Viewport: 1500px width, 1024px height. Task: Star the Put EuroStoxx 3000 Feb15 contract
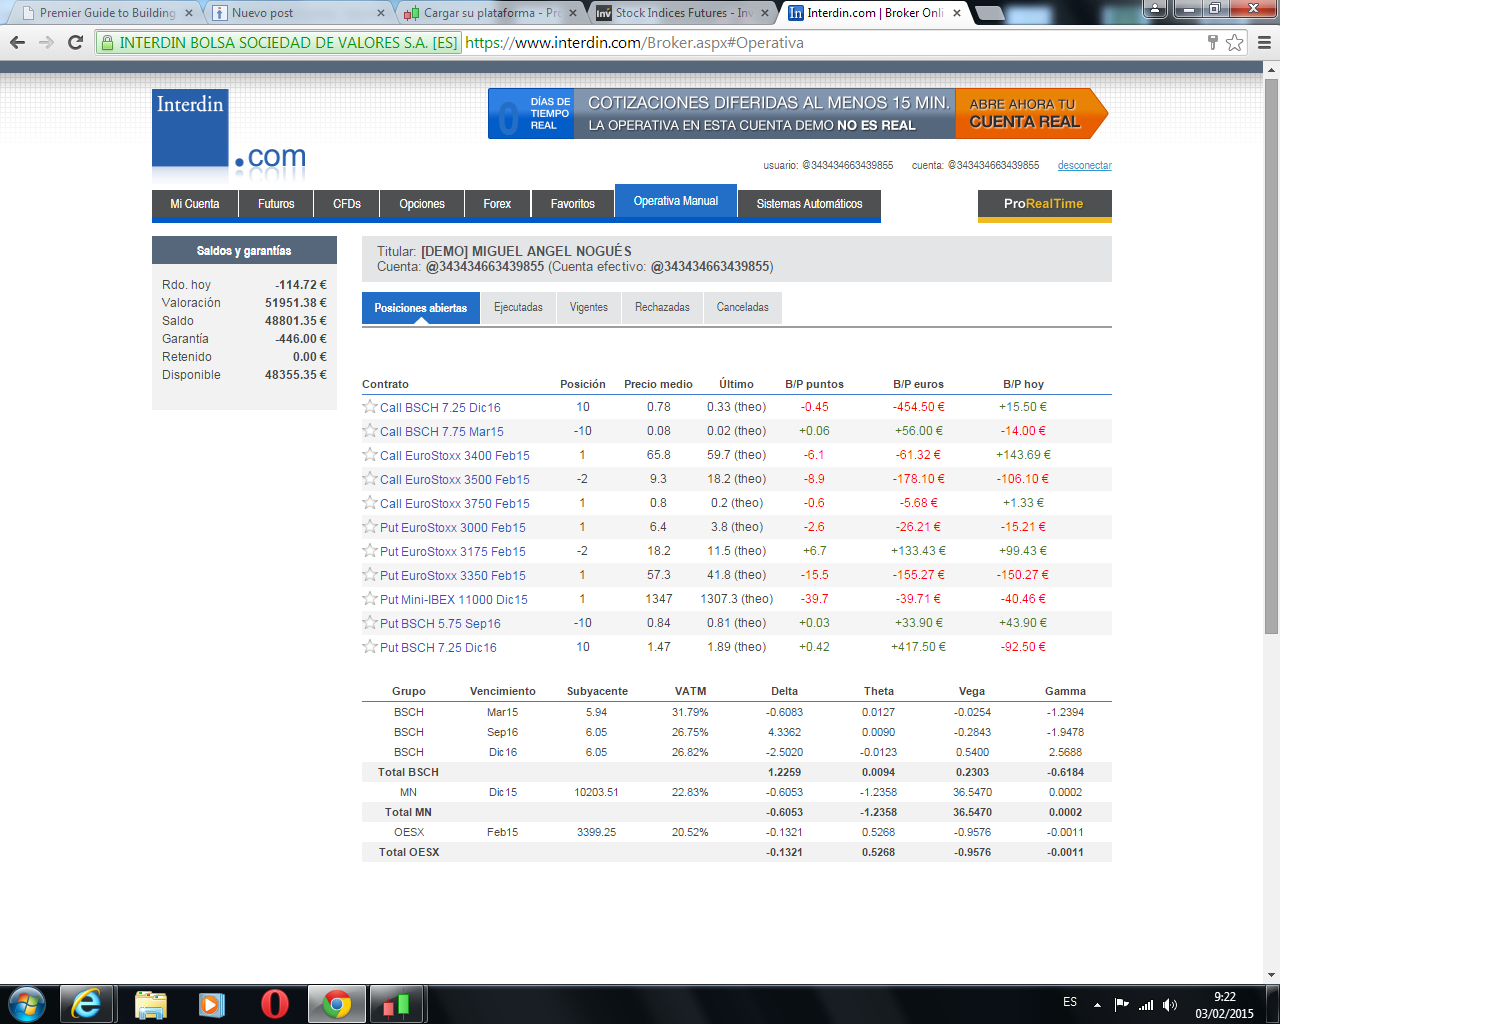coord(370,527)
